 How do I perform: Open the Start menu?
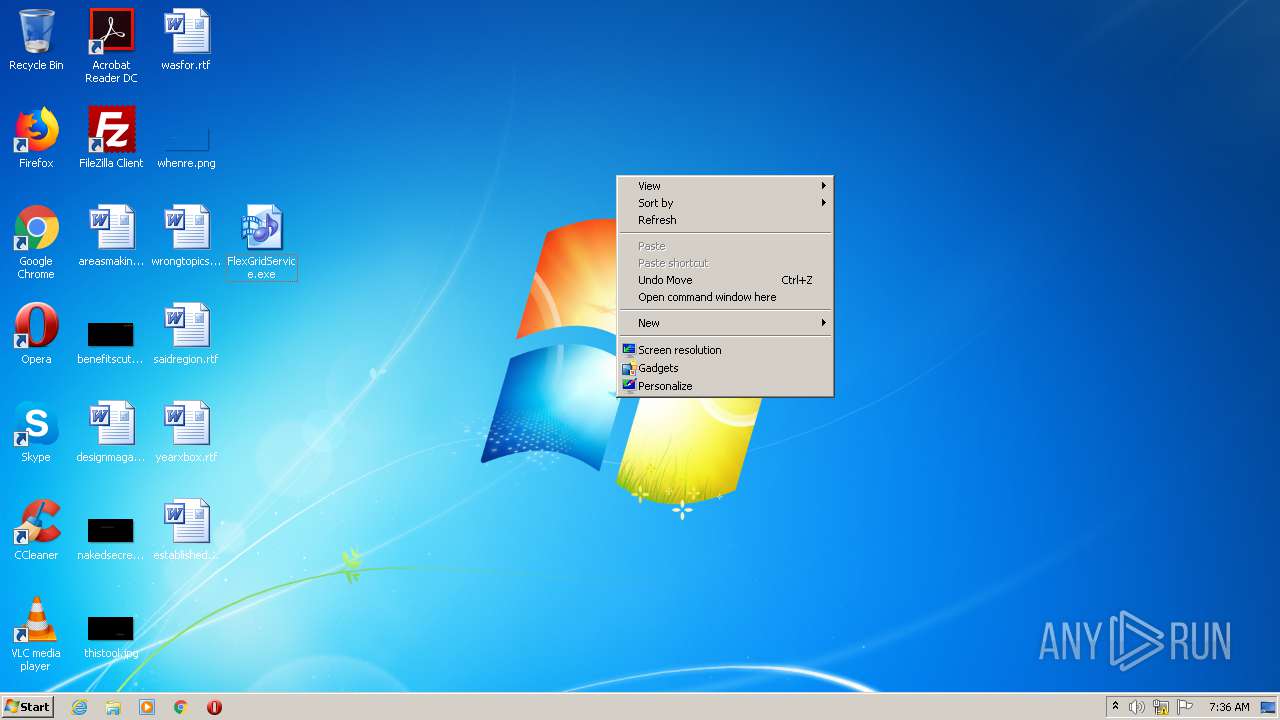point(27,707)
